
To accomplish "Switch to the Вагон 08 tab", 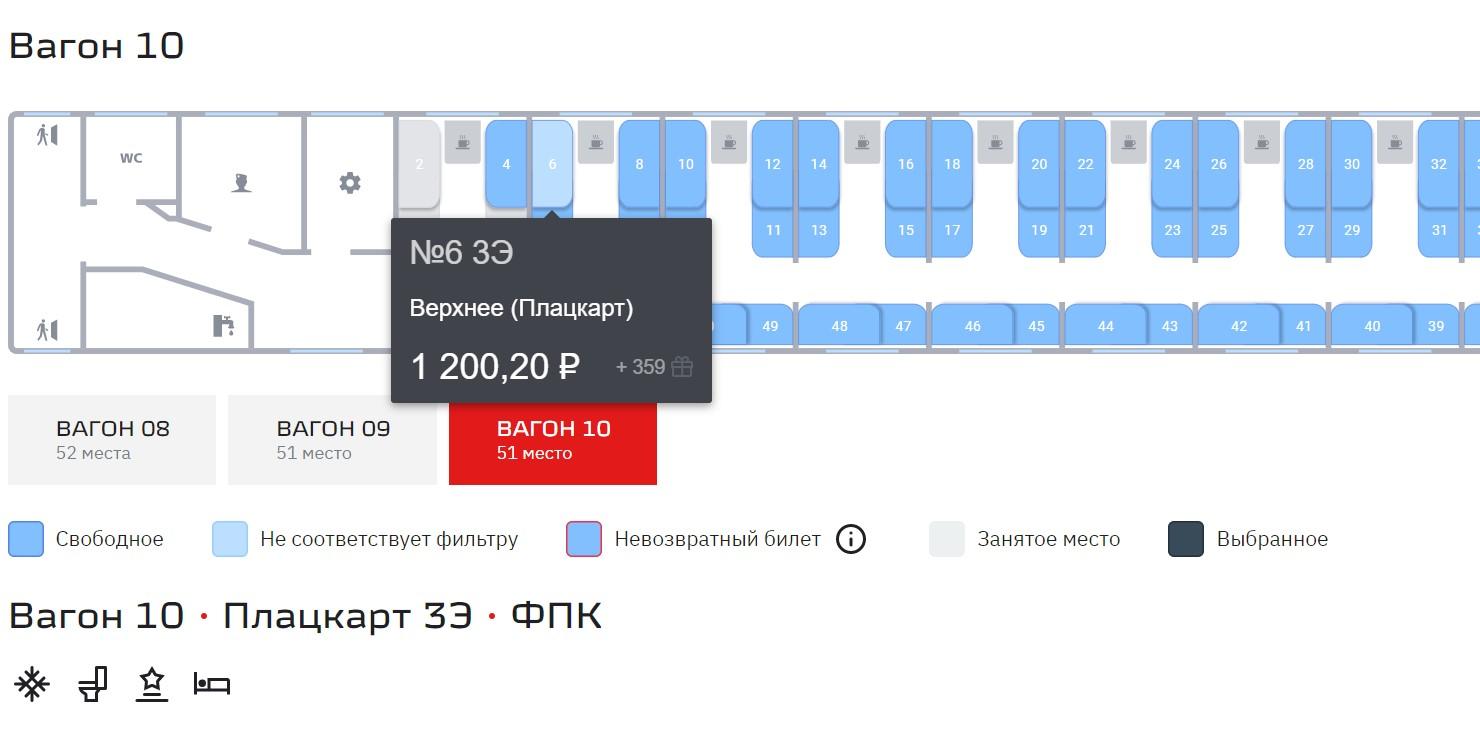I will tap(112, 440).
